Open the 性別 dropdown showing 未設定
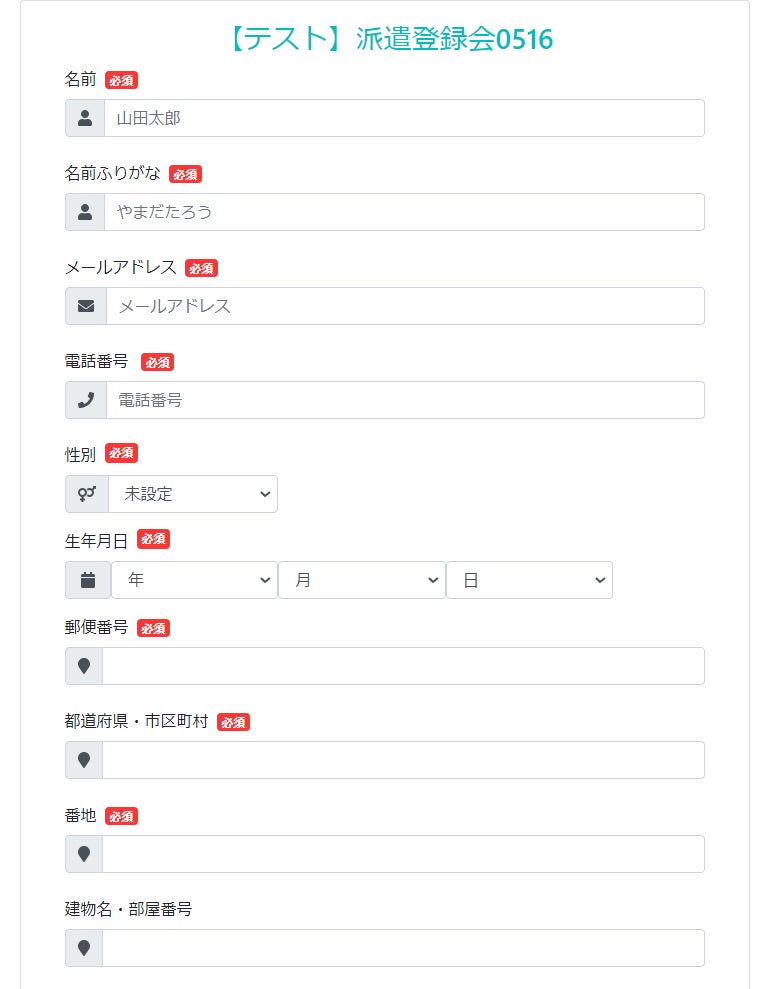Image resolution: width=783 pixels, height=989 pixels. tap(193, 494)
